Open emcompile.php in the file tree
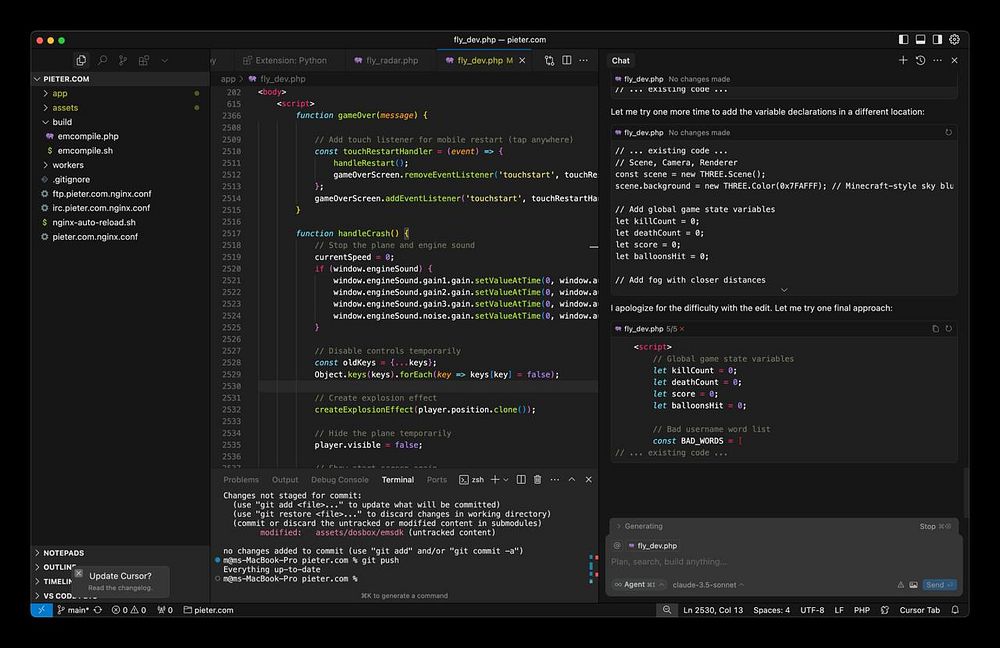Screen dimensions: 1000x648 [x=88, y=136]
